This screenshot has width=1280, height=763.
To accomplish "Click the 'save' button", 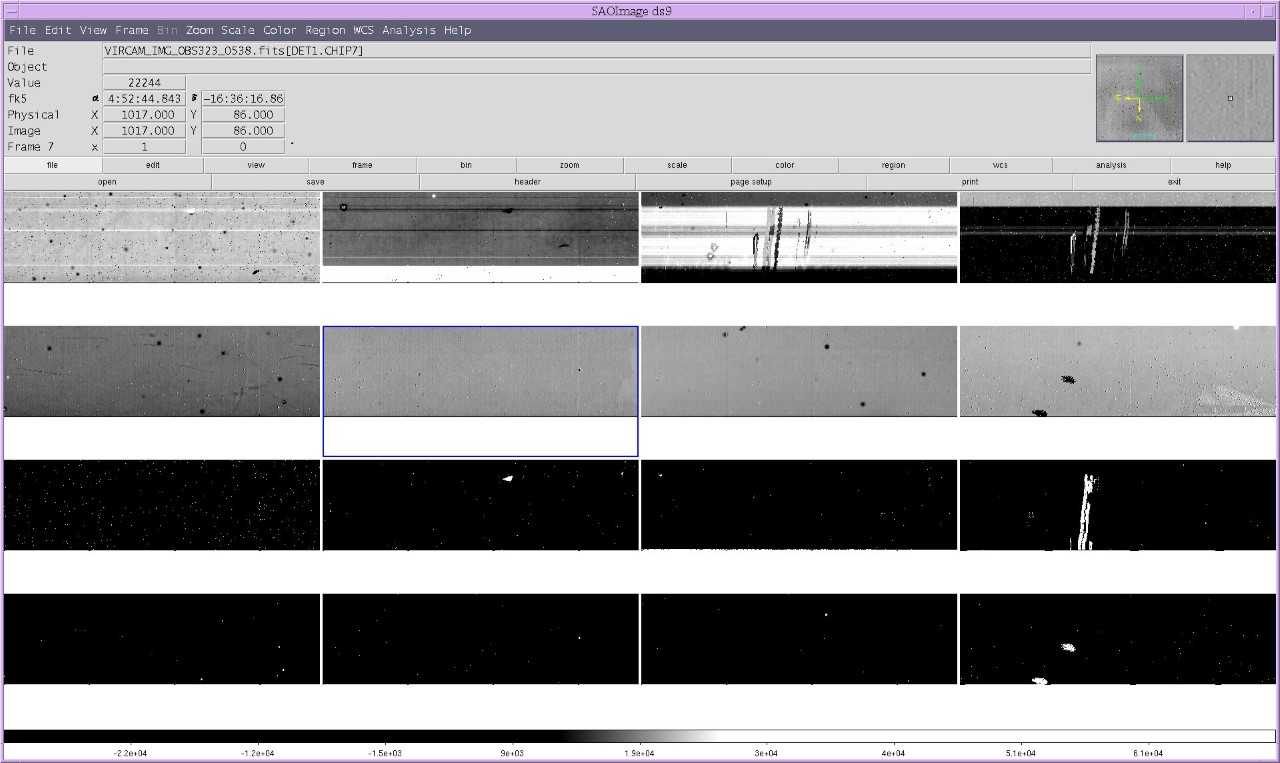I will coord(315,182).
